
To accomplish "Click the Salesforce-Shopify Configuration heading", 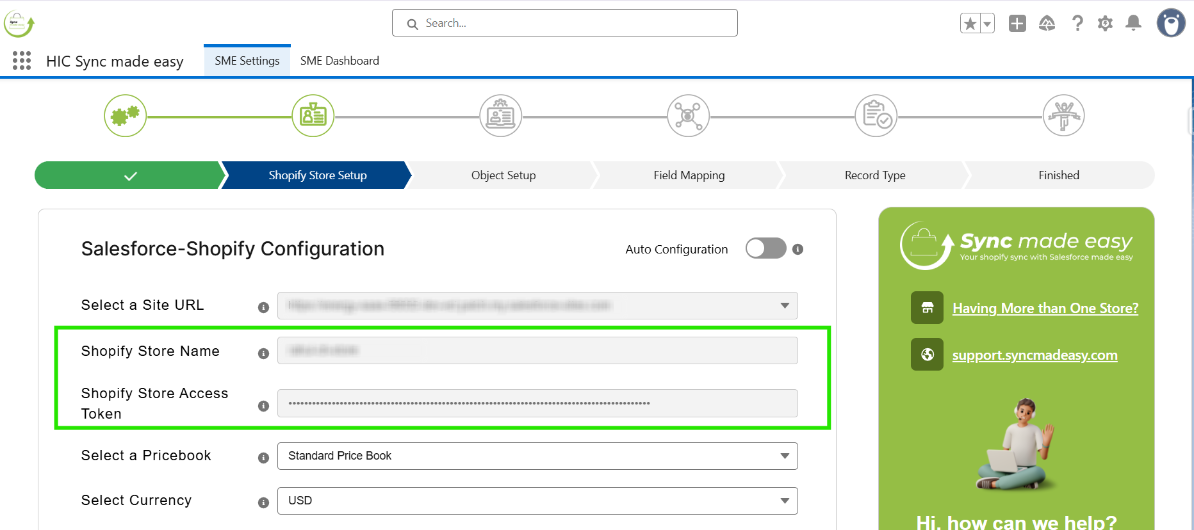I will click(x=233, y=248).
